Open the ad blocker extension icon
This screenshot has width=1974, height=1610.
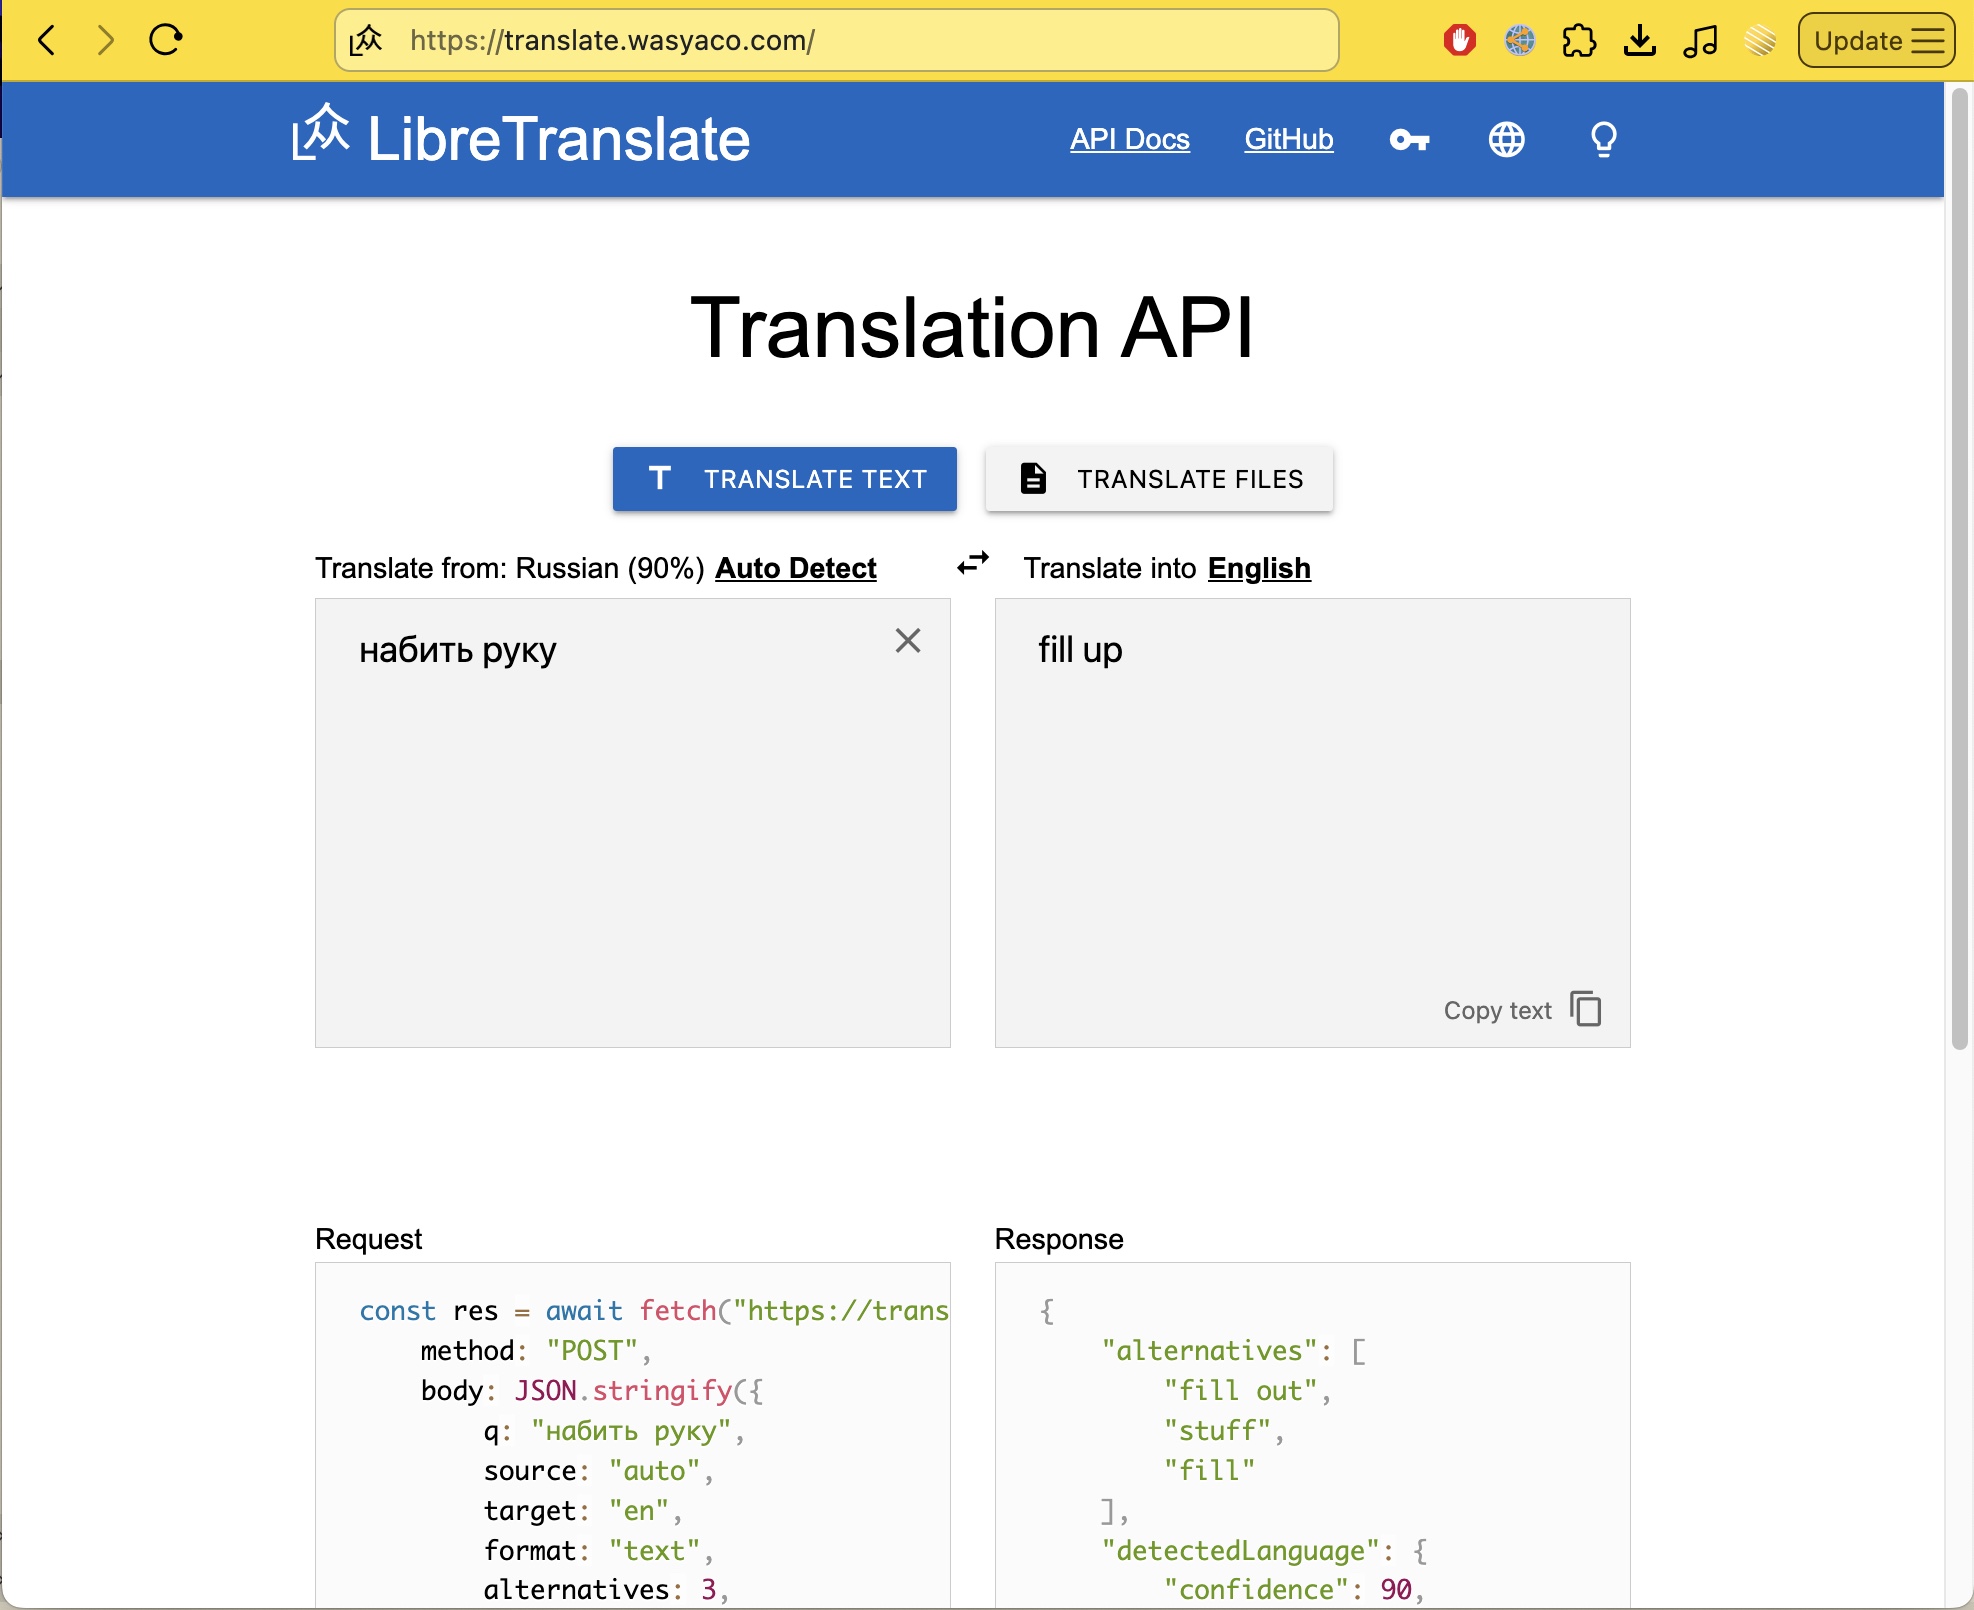click(1459, 41)
